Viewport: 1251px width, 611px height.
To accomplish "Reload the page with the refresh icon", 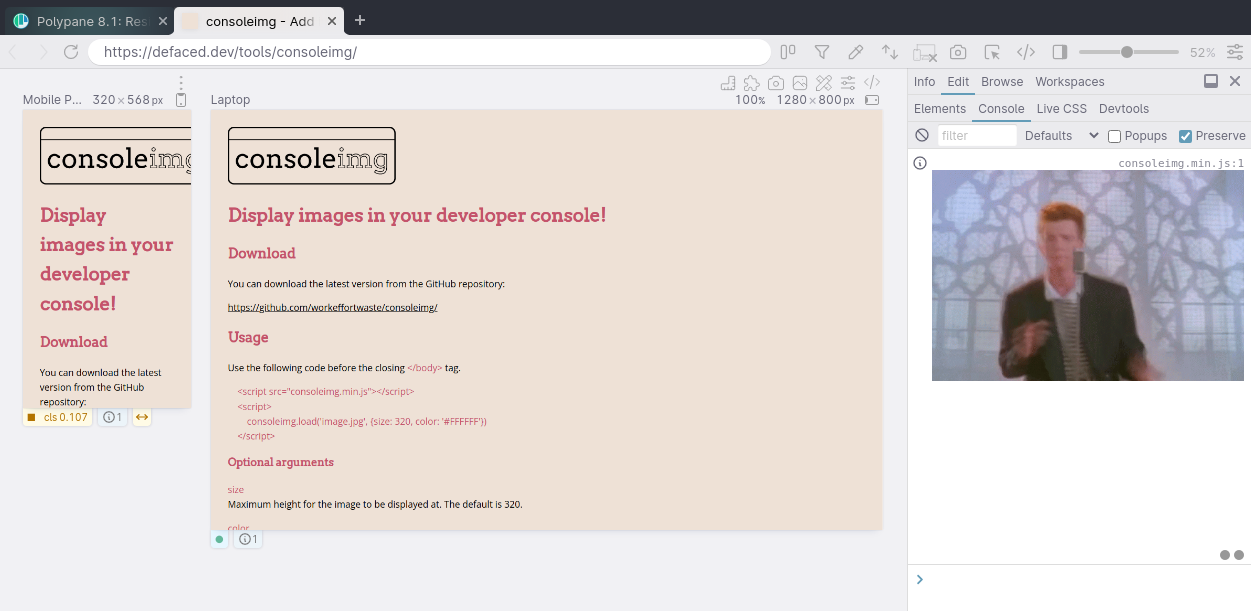I will (x=71, y=52).
